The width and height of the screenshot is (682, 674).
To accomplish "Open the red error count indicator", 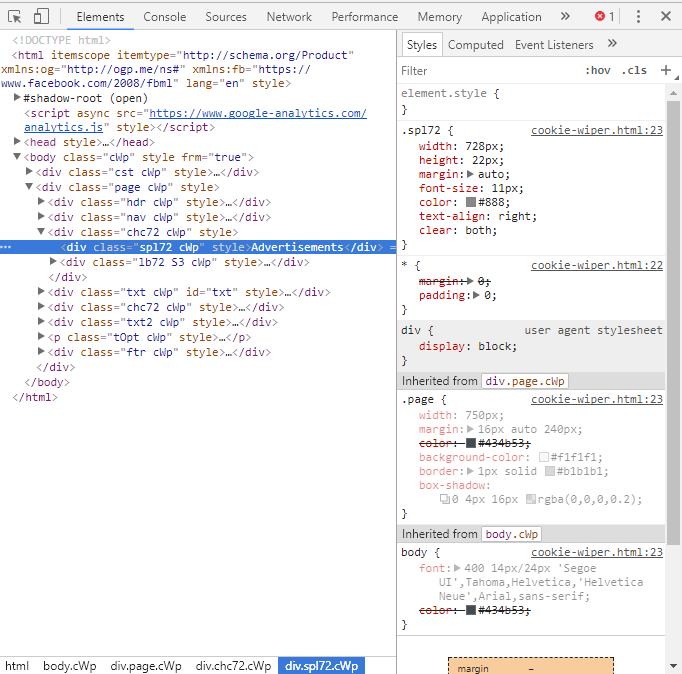I will 605,17.
